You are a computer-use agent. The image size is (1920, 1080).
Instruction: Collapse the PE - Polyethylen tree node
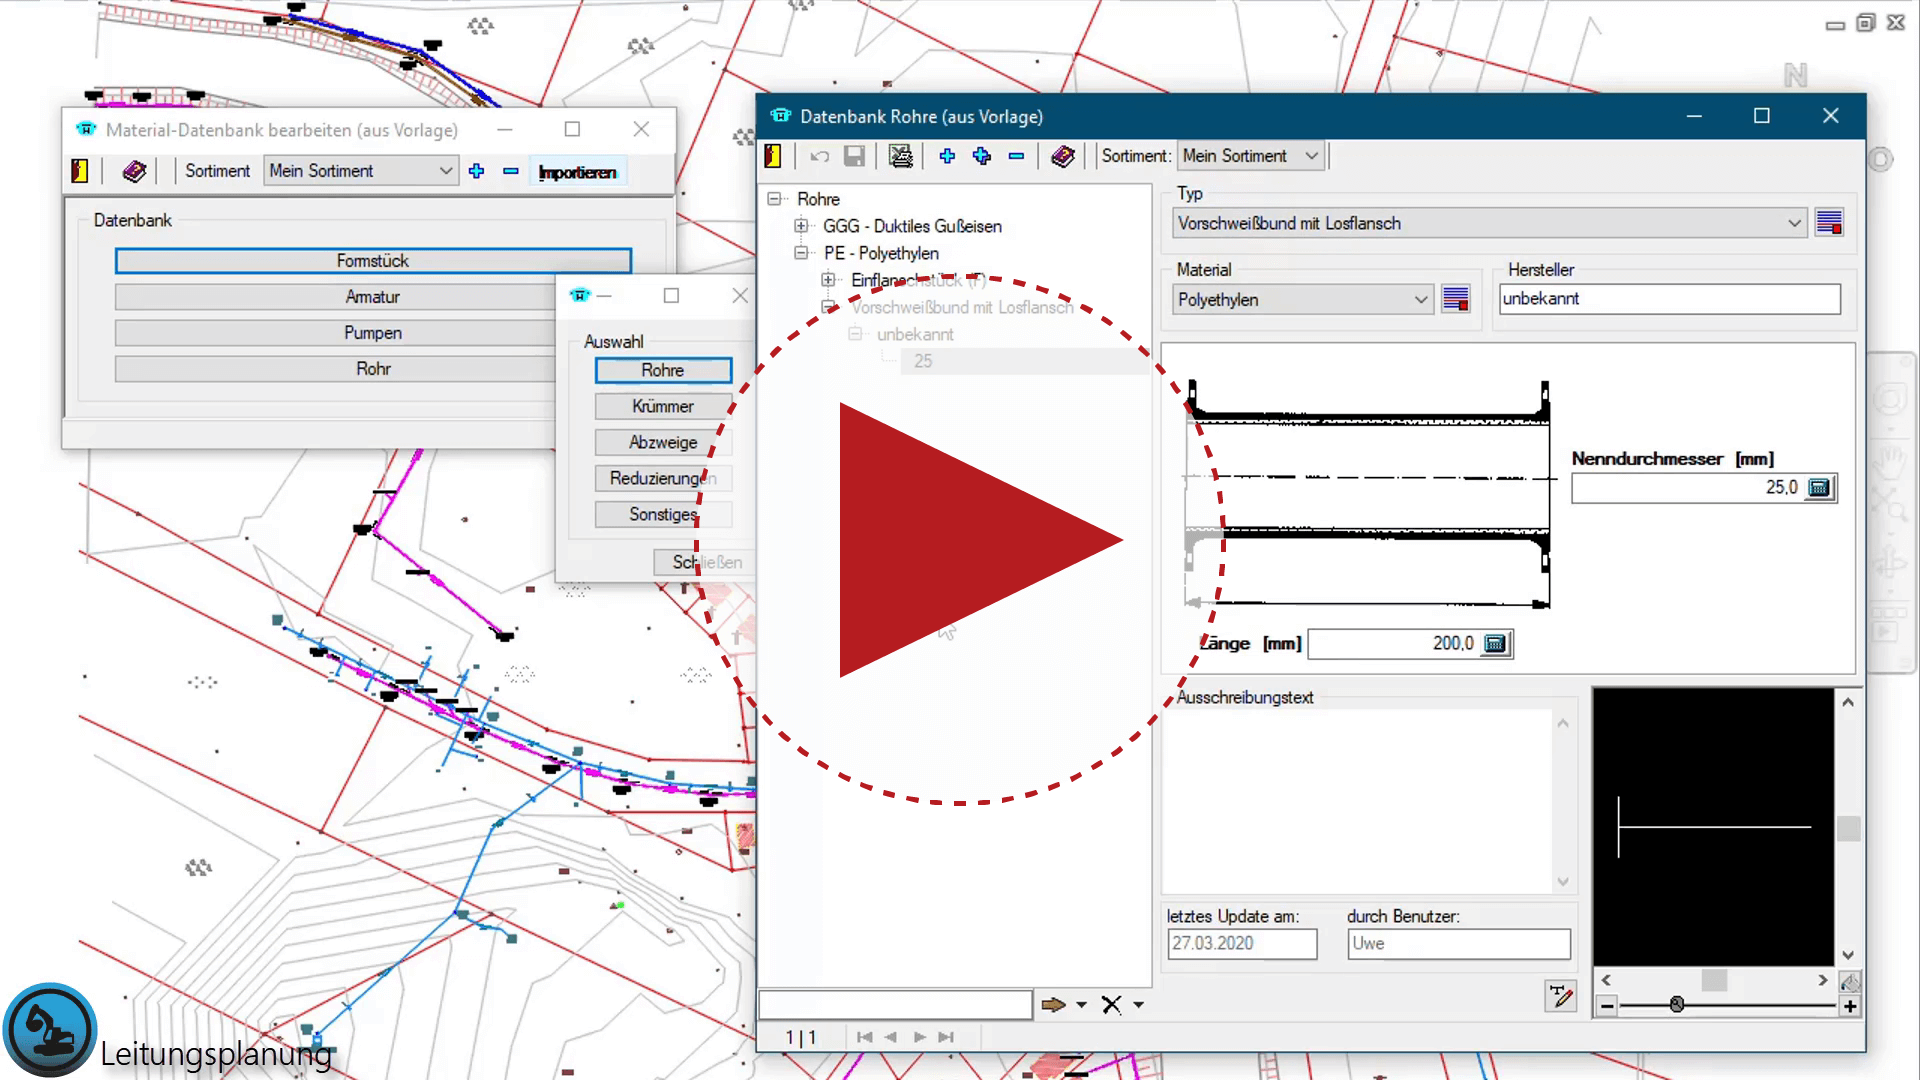[801, 253]
